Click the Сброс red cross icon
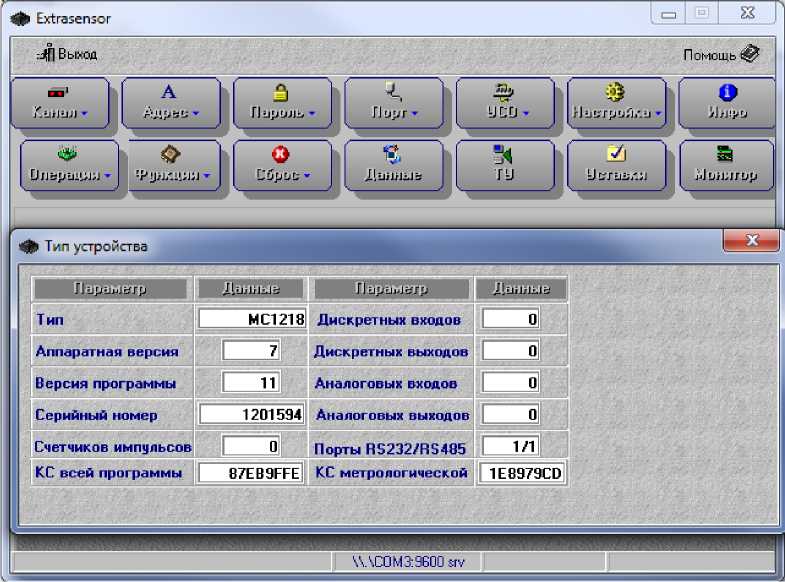Screen dimensions: 785x582 tap(280, 154)
